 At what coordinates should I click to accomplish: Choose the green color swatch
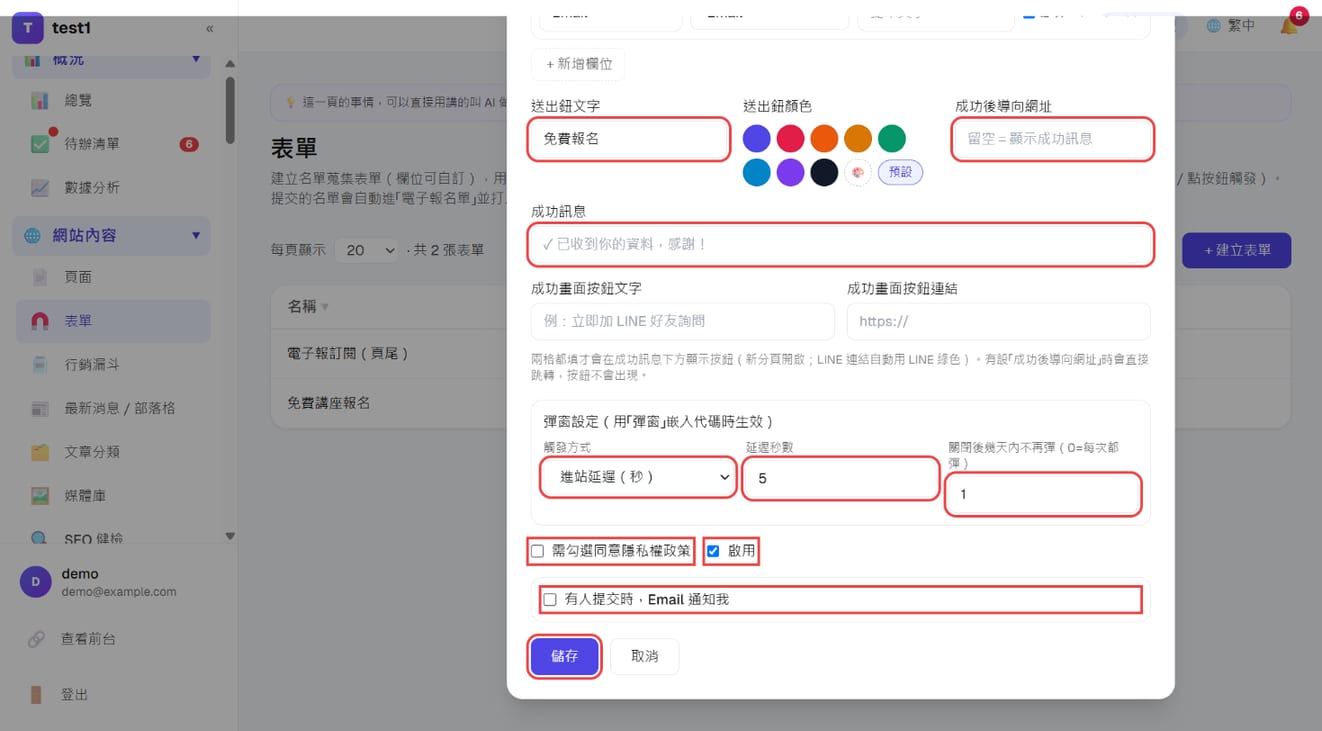pos(892,138)
